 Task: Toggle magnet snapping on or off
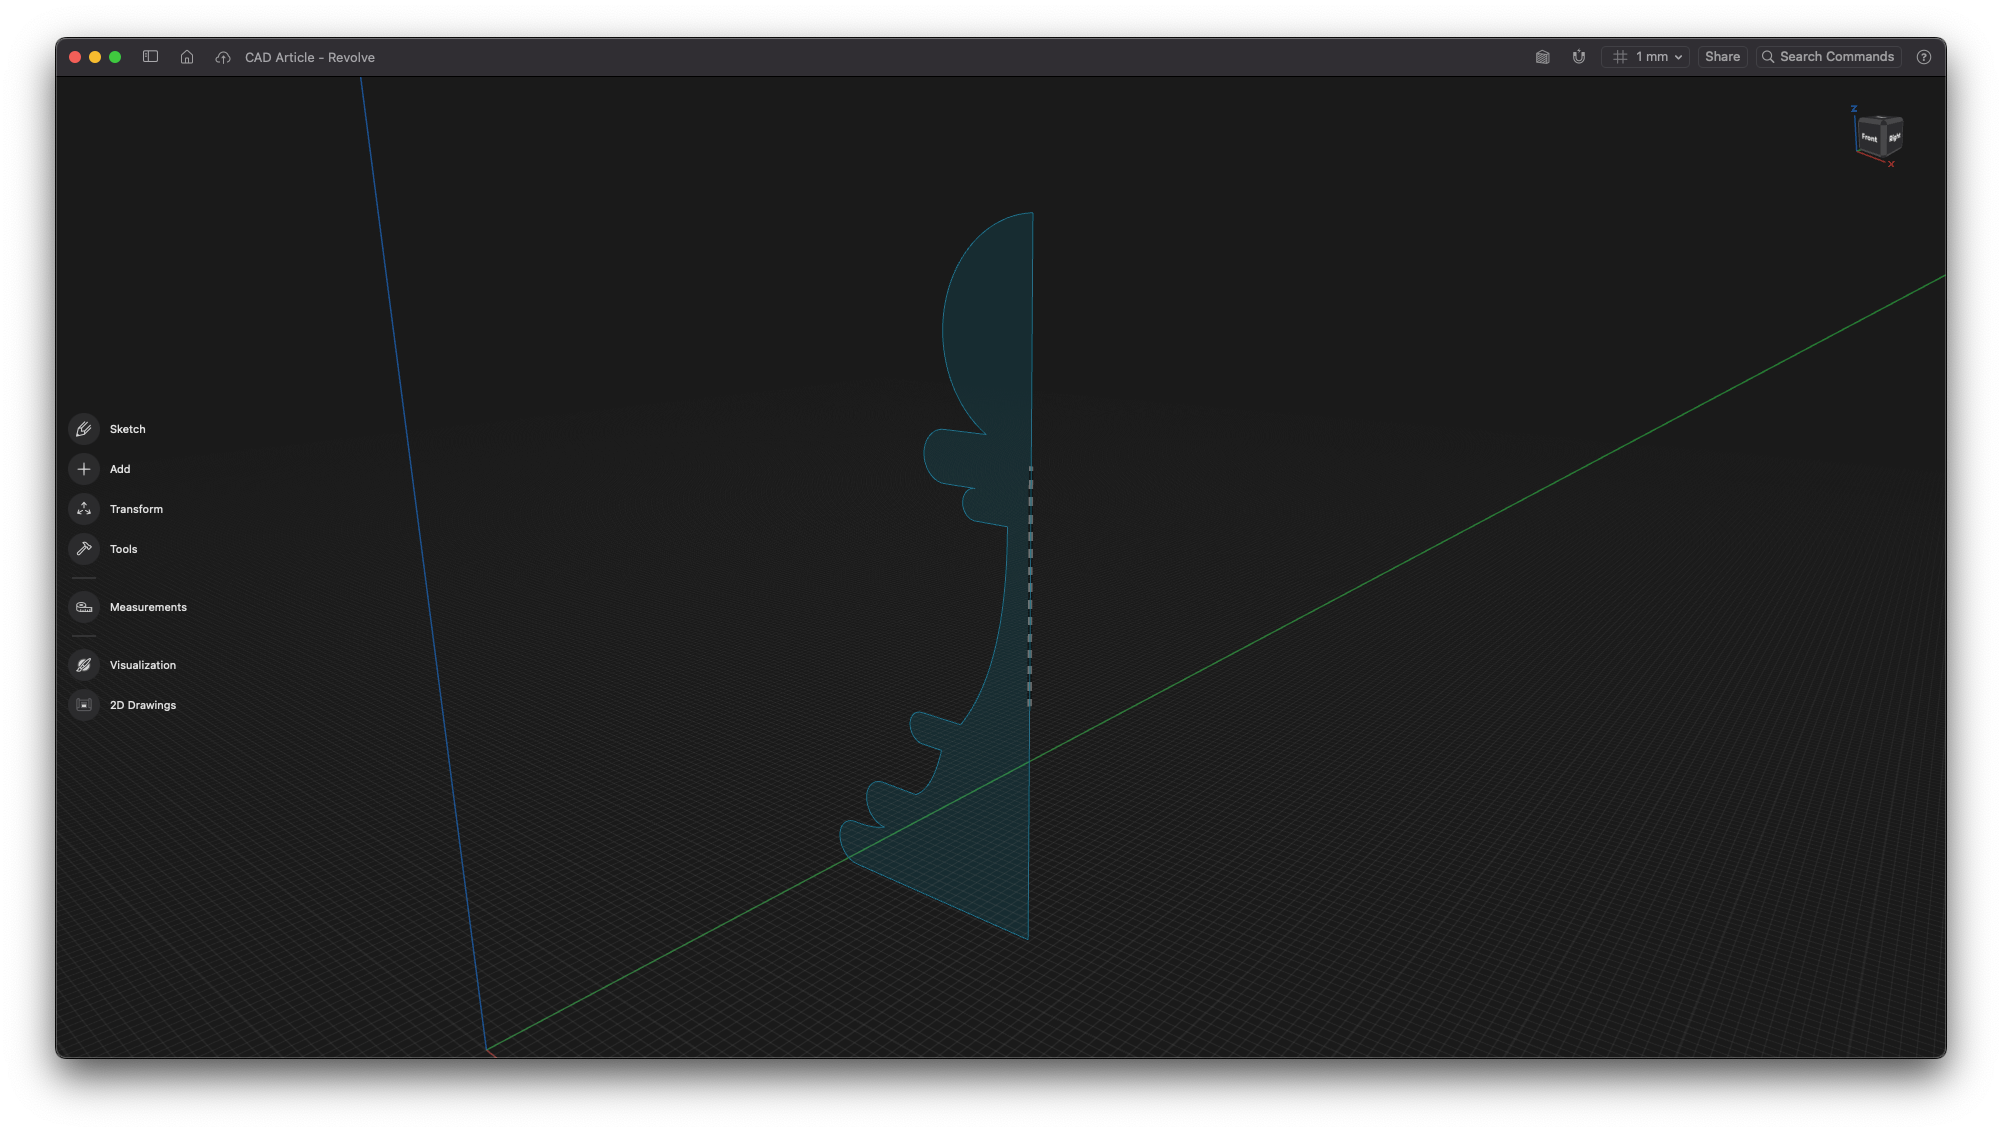pos(1579,57)
